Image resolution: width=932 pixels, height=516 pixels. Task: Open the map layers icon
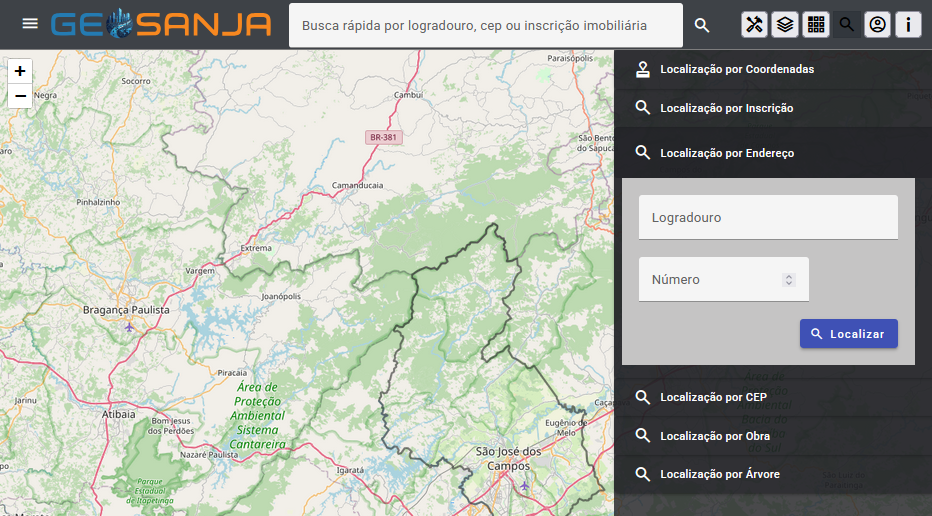tap(786, 25)
